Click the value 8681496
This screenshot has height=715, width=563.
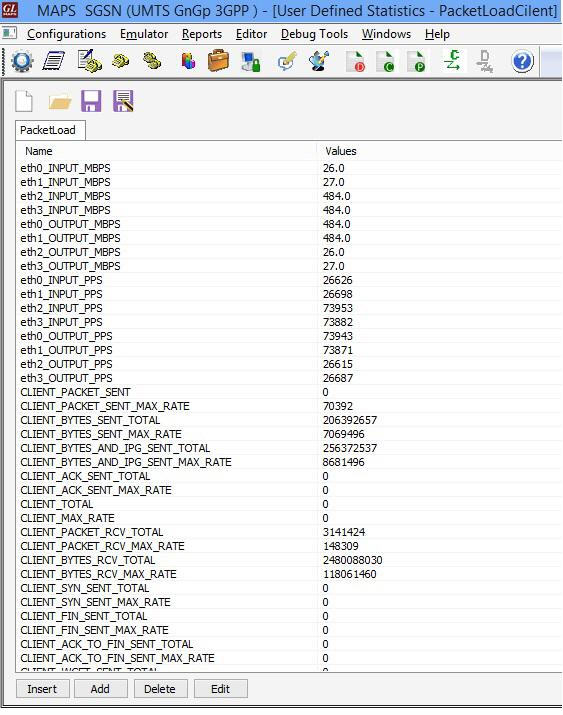click(x=344, y=462)
